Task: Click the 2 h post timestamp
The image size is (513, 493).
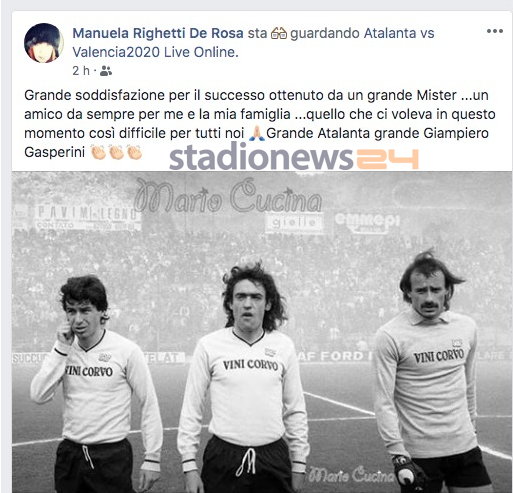Action: coord(81,71)
